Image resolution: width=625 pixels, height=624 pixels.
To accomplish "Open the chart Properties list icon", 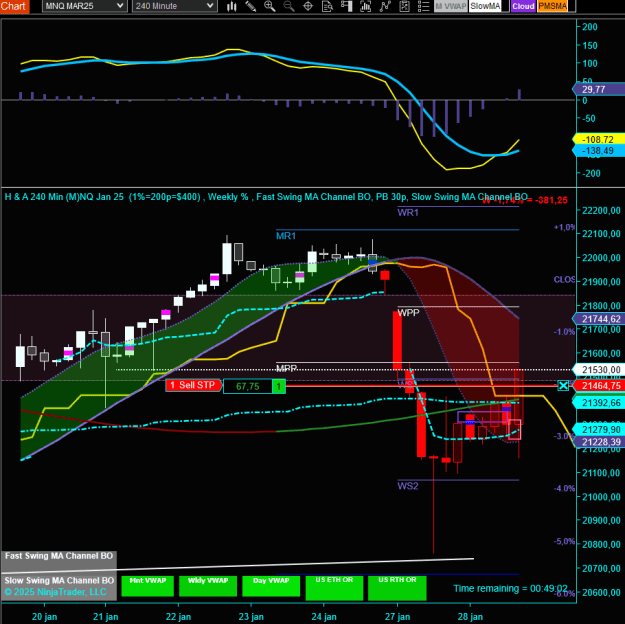I will [x=423, y=6].
